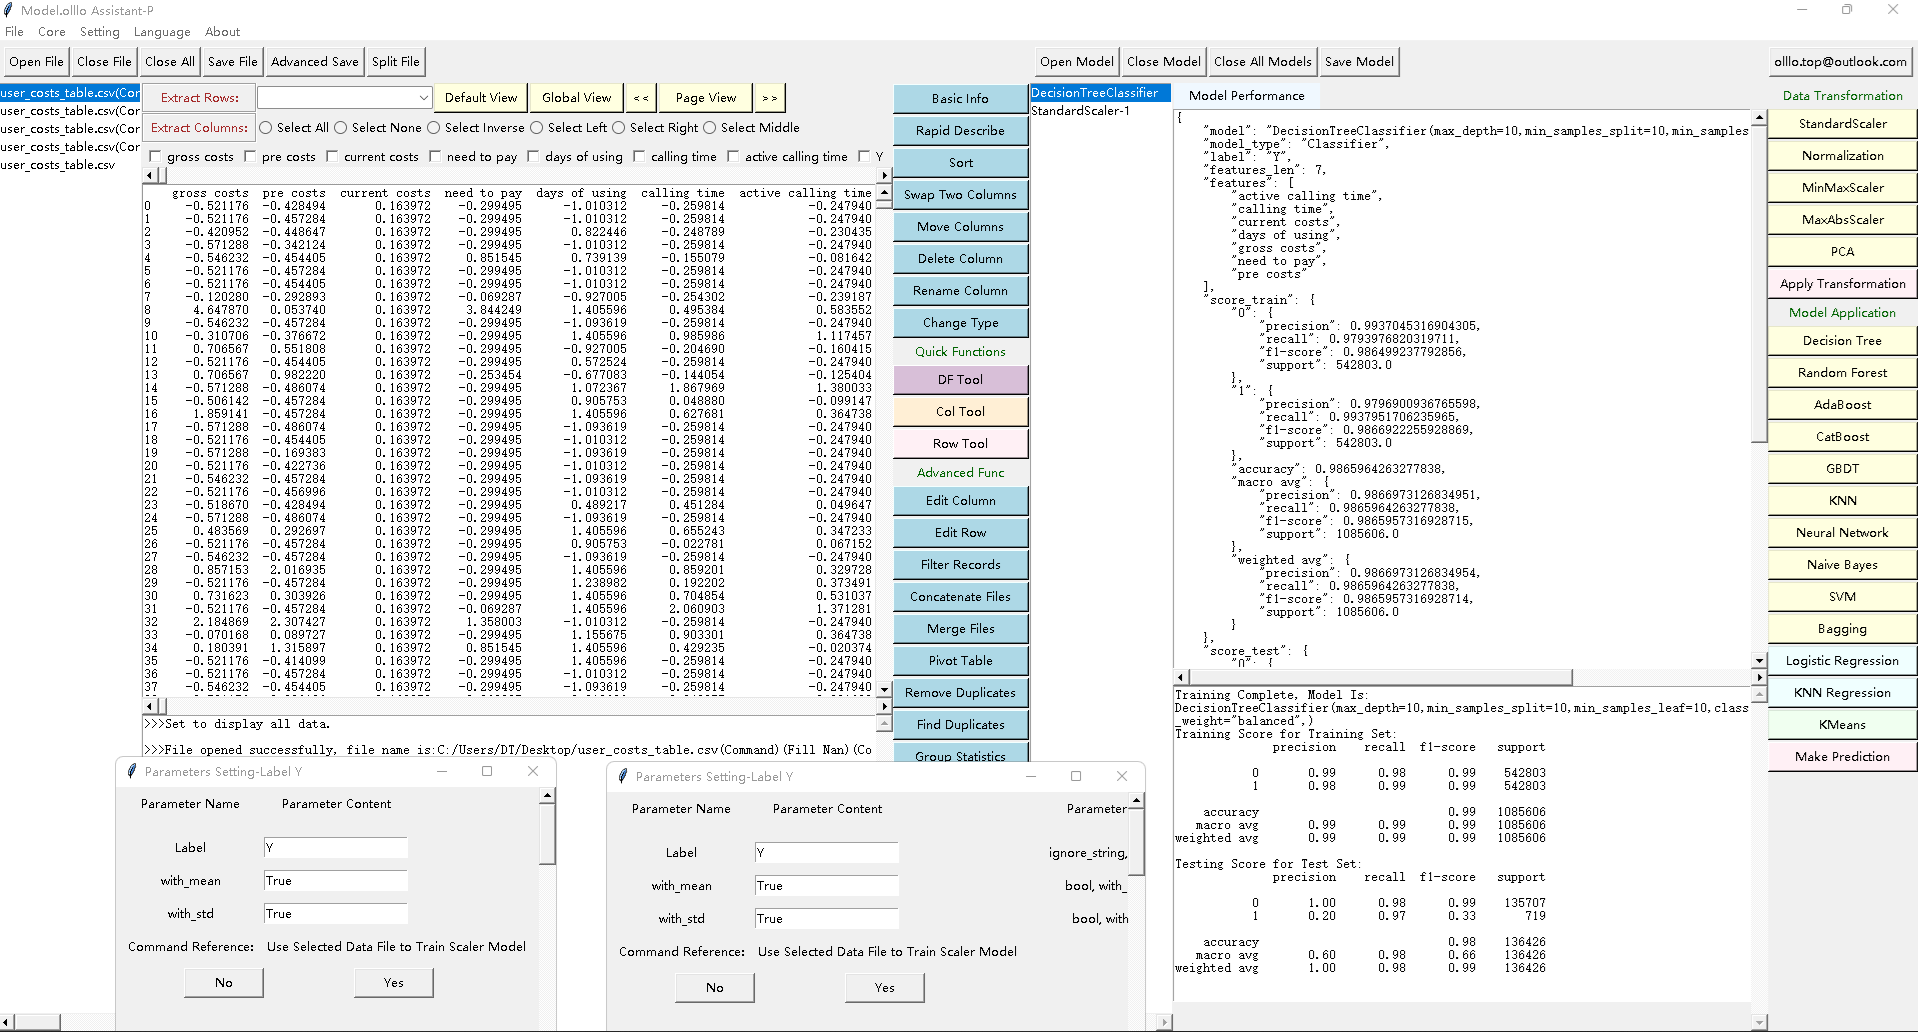Click No in right Parameters Setting dialog

click(x=714, y=987)
